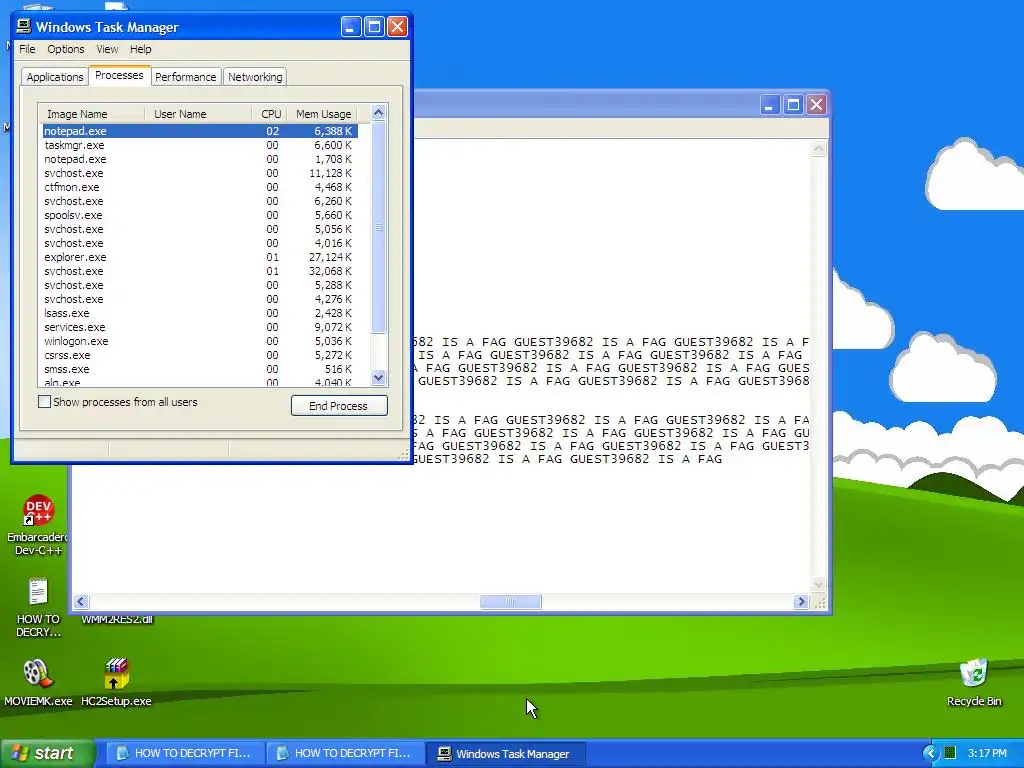Maximize the Notepad window
The width and height of the screenshot is (1024, 768).
793,104
